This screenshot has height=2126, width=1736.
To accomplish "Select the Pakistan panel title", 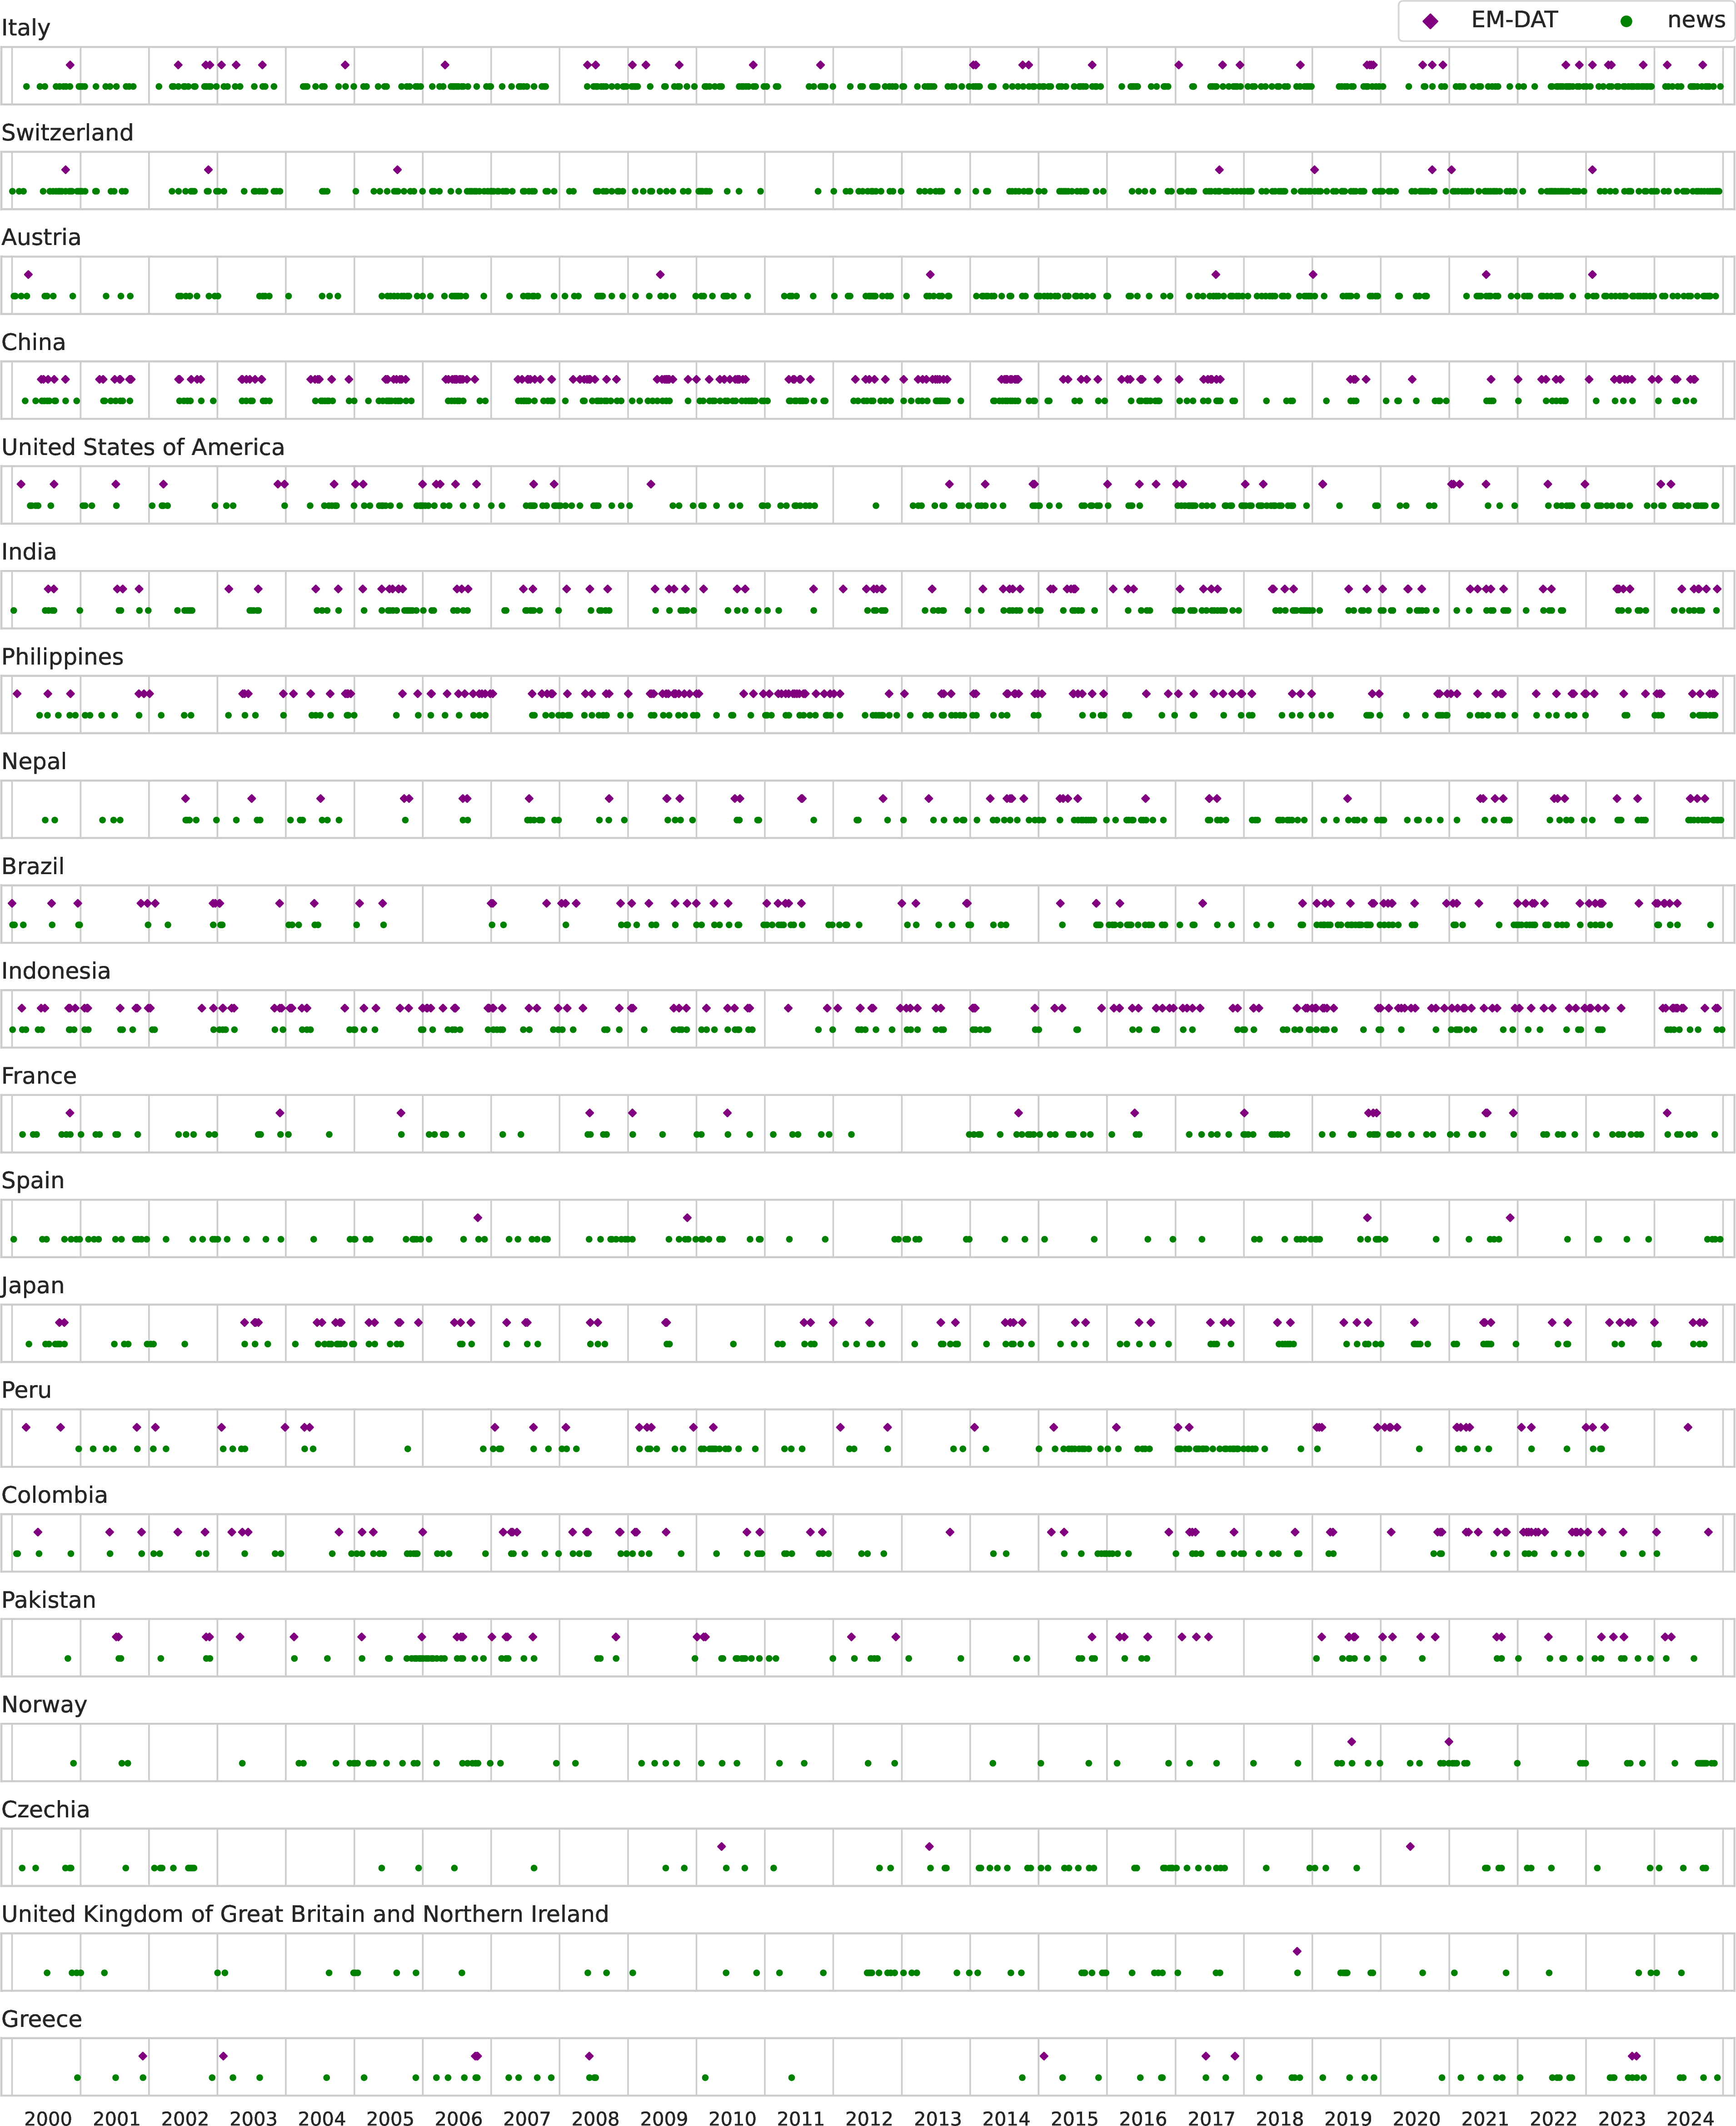I will coord(49,1600).
